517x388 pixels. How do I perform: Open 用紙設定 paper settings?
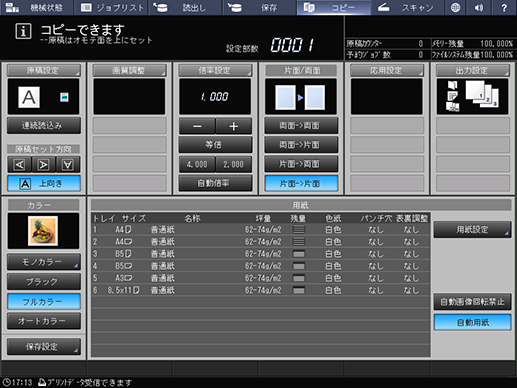[x=472, y=229]
